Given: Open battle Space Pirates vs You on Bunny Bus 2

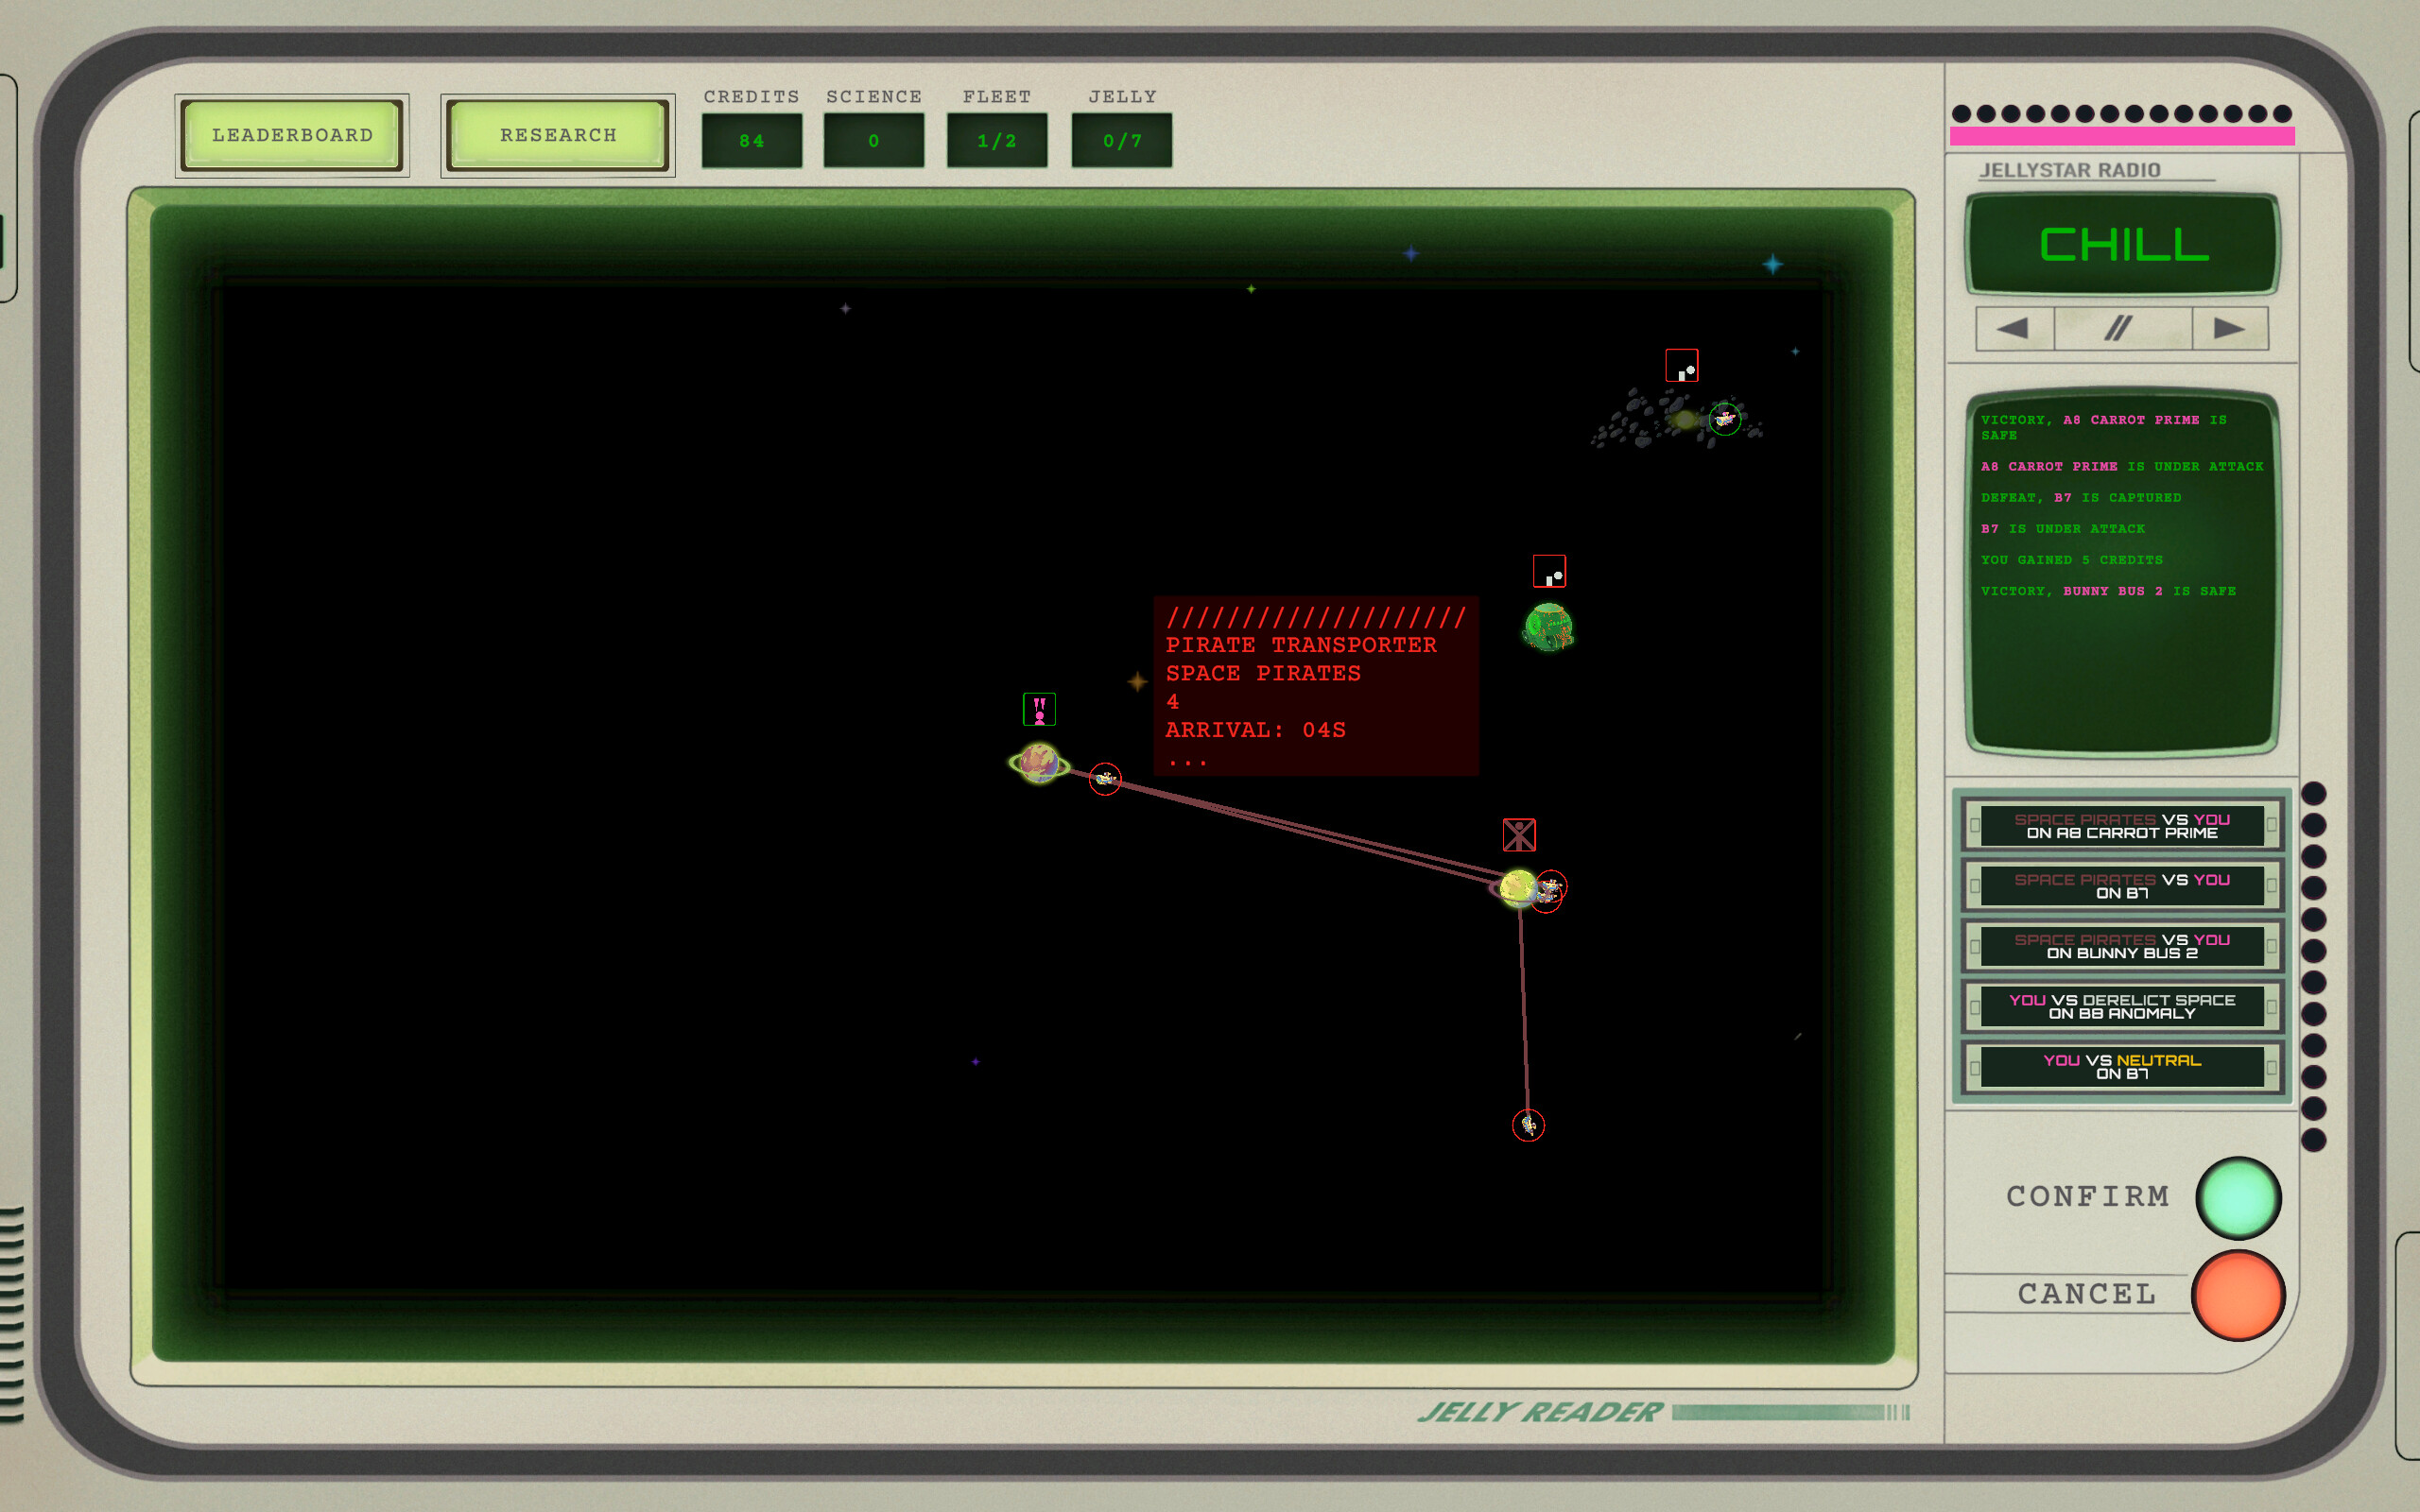Looking at the screenshot, I should tap(2122, 946).
